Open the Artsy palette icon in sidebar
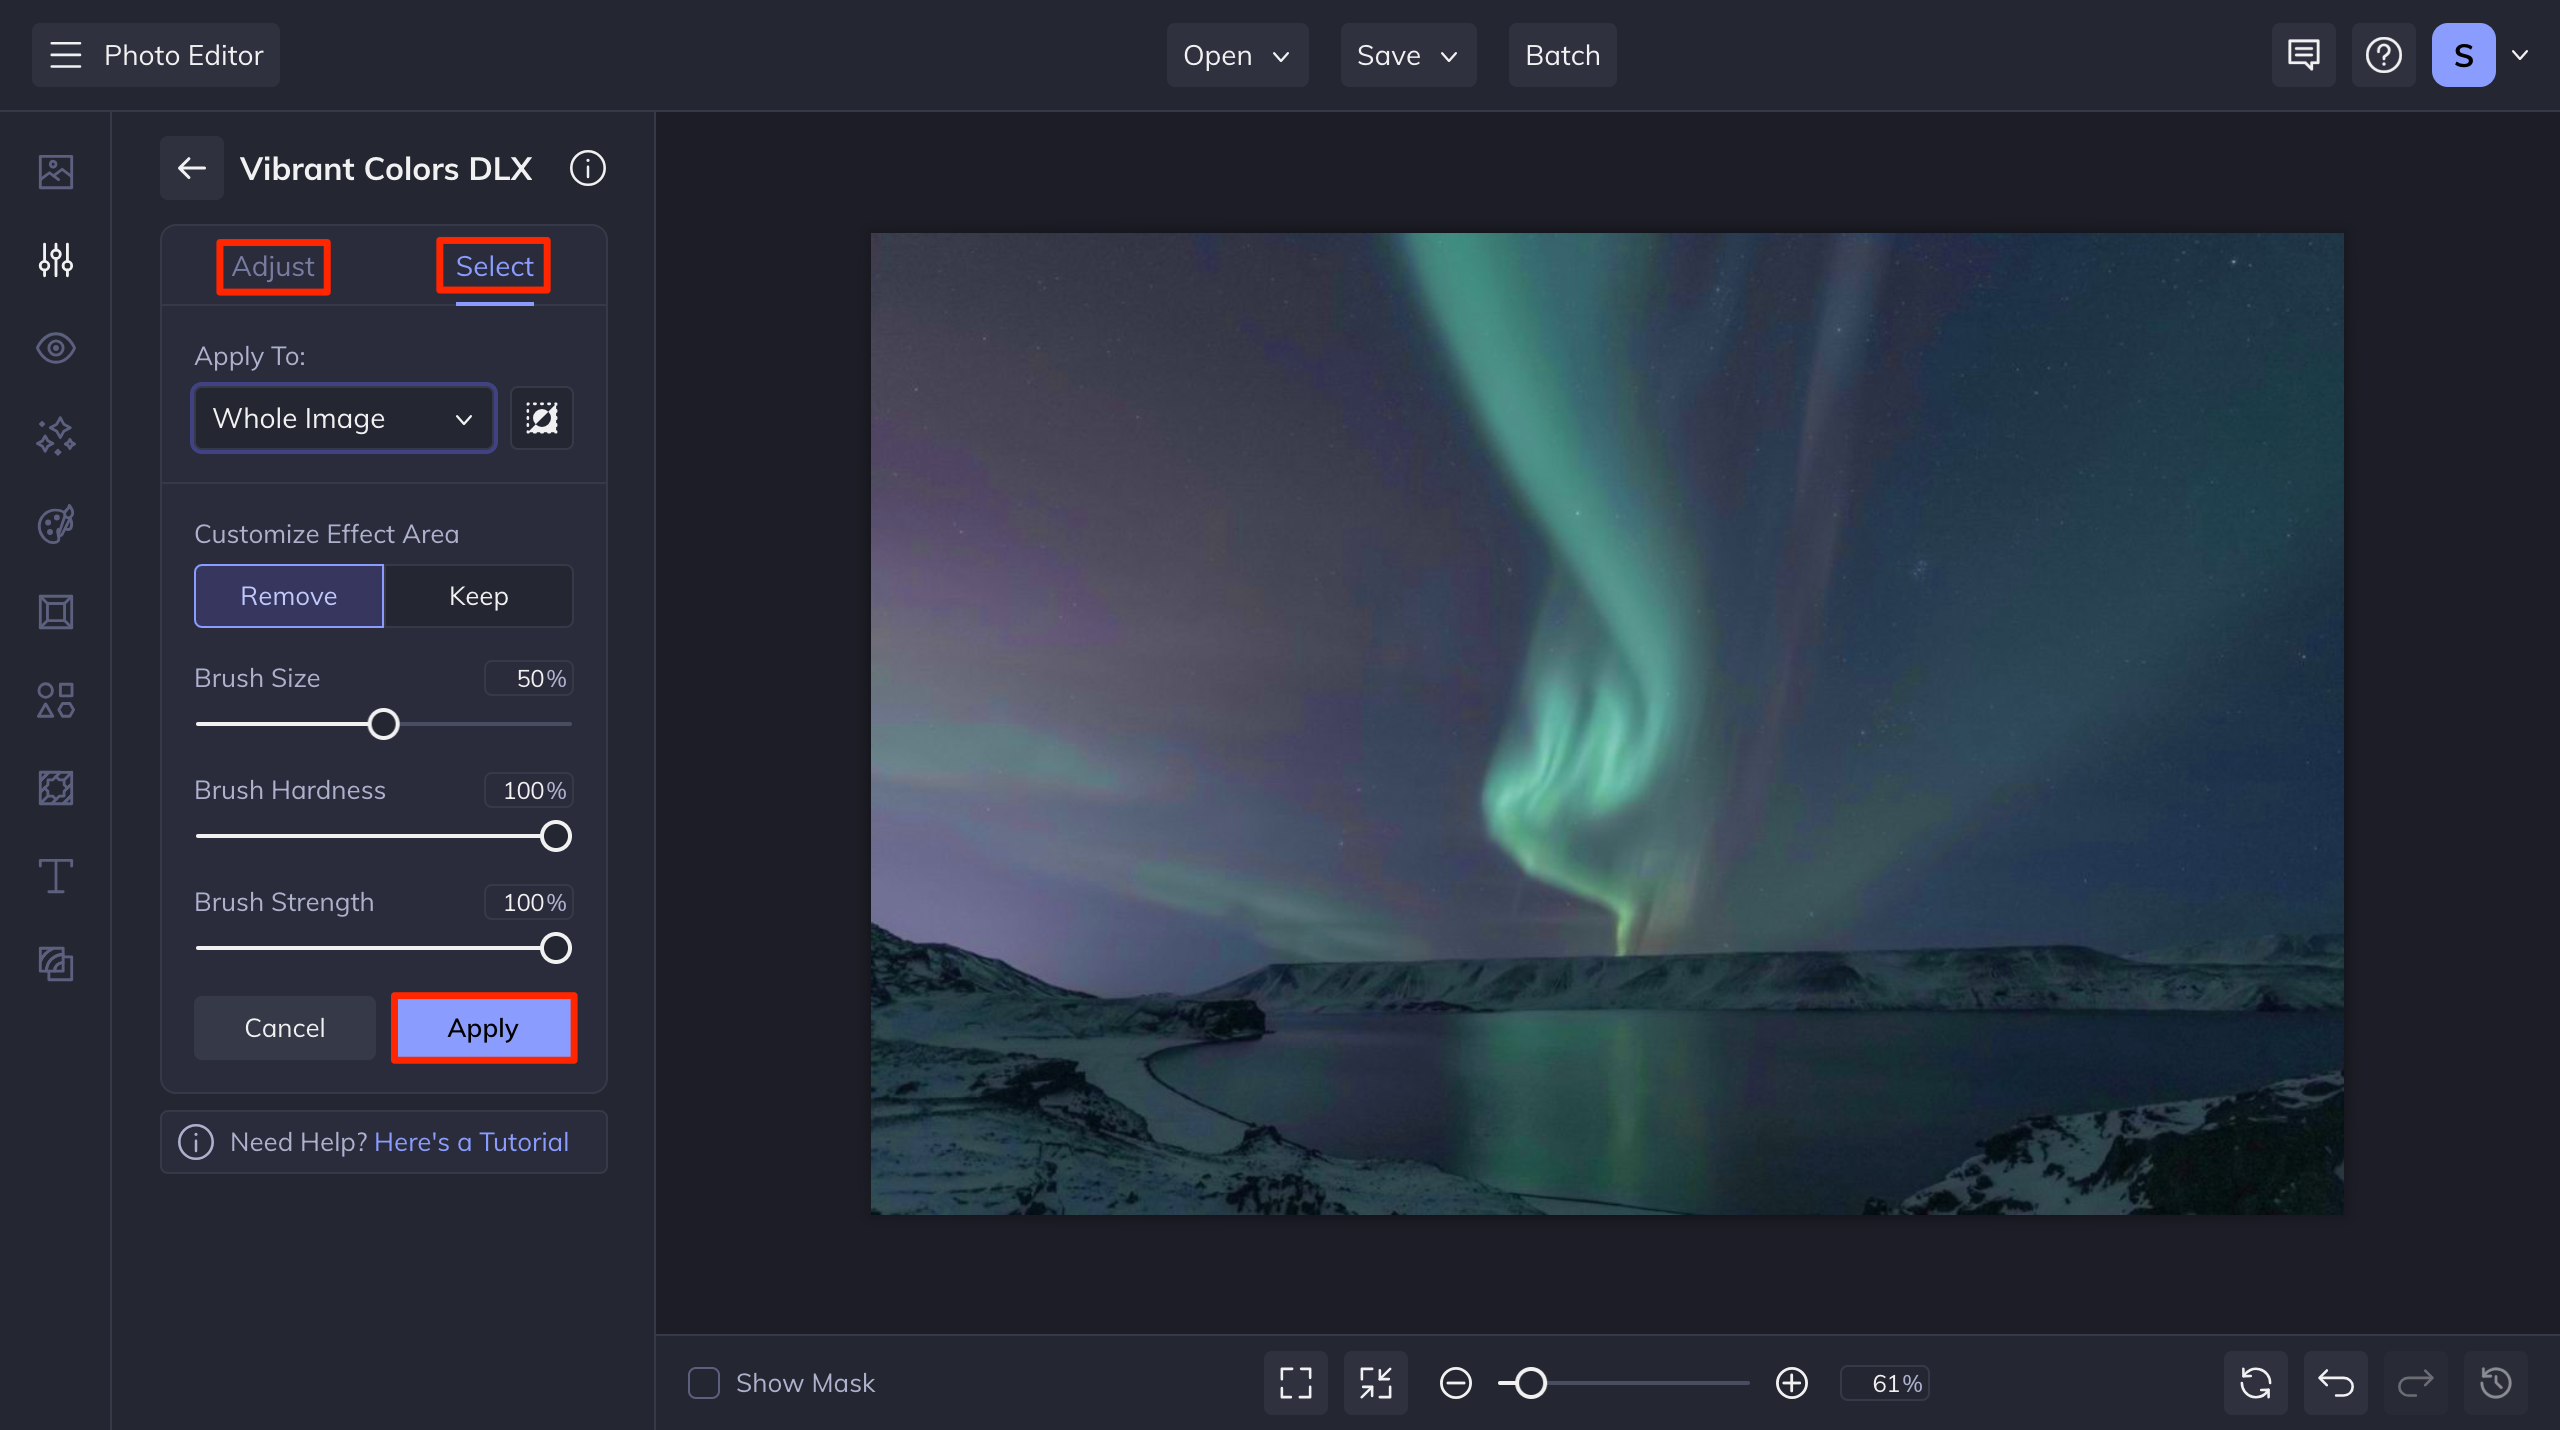 coord(56,524)
